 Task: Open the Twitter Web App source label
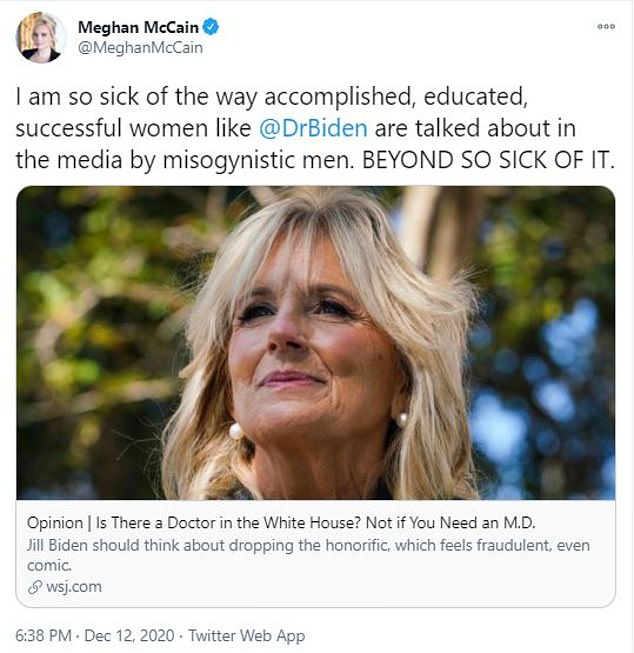point(247,636)
